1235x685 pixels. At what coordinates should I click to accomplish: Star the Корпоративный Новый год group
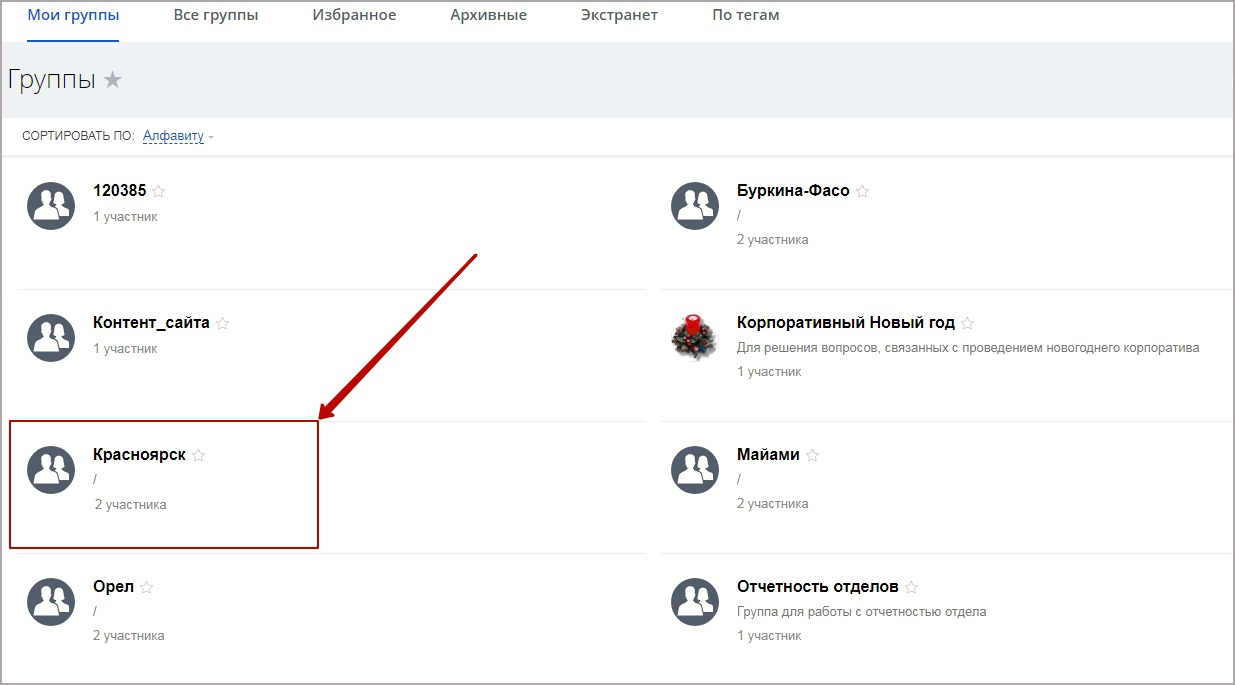point(967,324)
